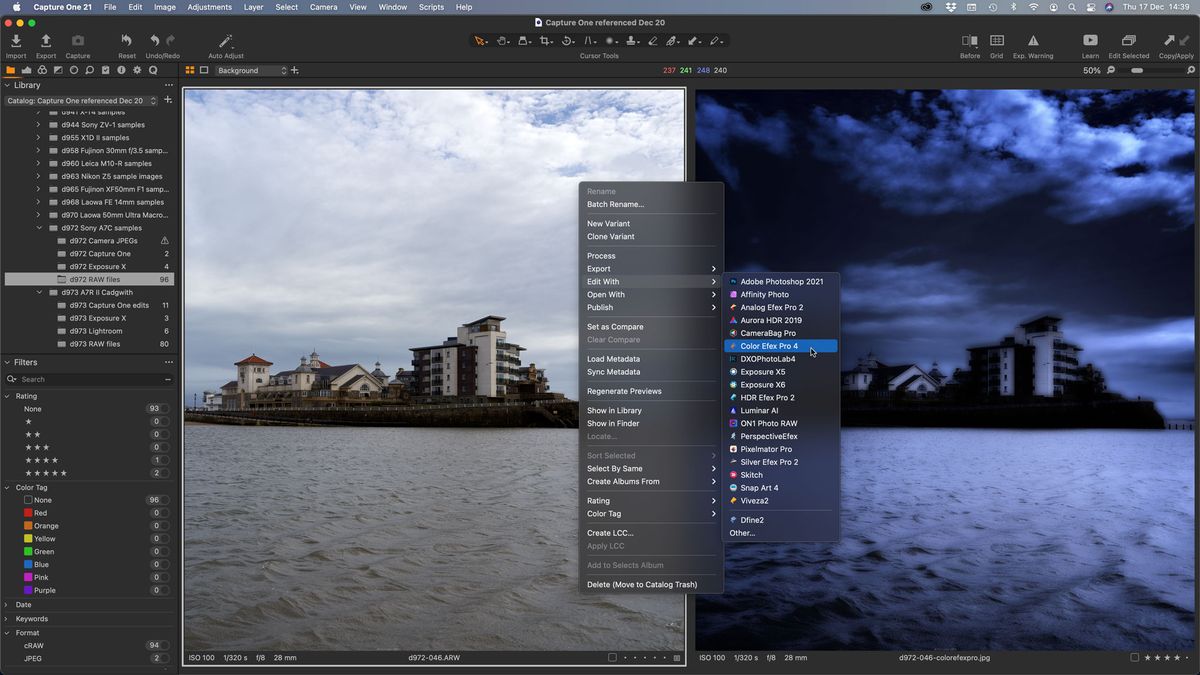Click the Auto Adjust button
Viewport: 1200px width, 675px height.
tap(224, 40)
